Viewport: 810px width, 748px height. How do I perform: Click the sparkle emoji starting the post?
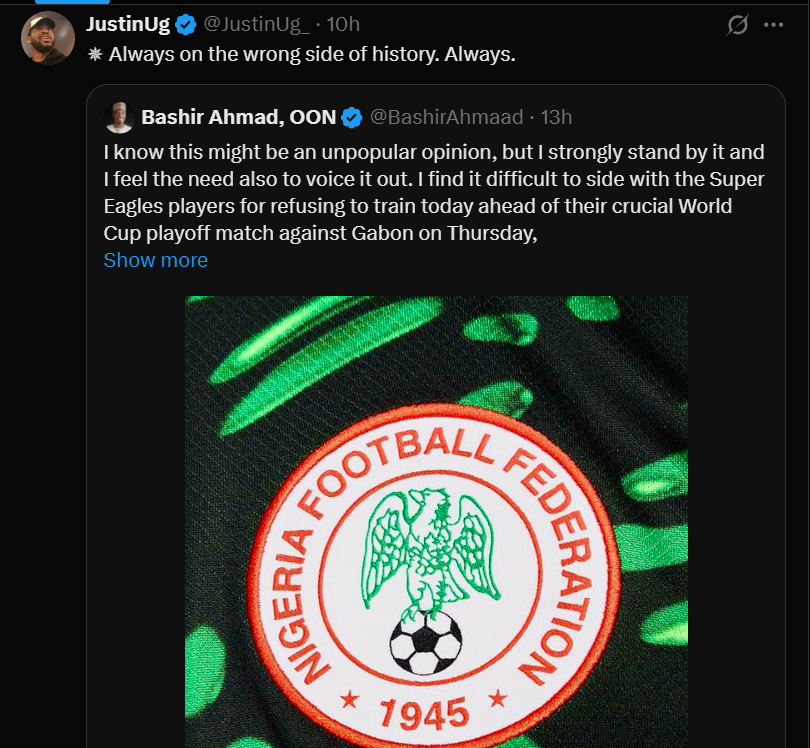(95, 54)
